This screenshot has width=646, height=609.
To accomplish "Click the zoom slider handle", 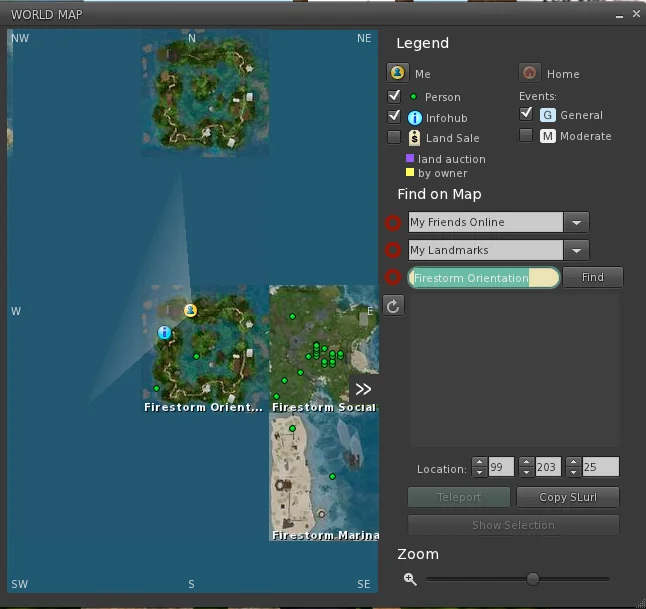I will (533, 579).
